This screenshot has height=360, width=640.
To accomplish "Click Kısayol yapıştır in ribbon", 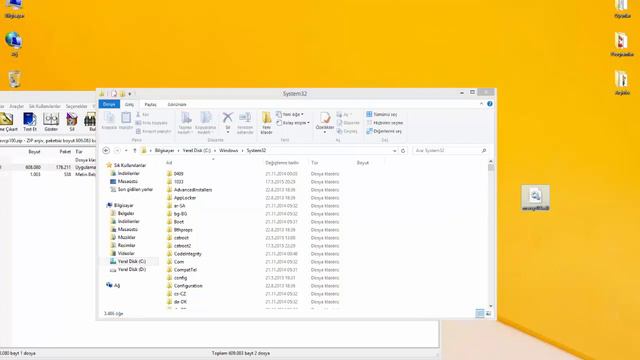I will click(153, 131).
